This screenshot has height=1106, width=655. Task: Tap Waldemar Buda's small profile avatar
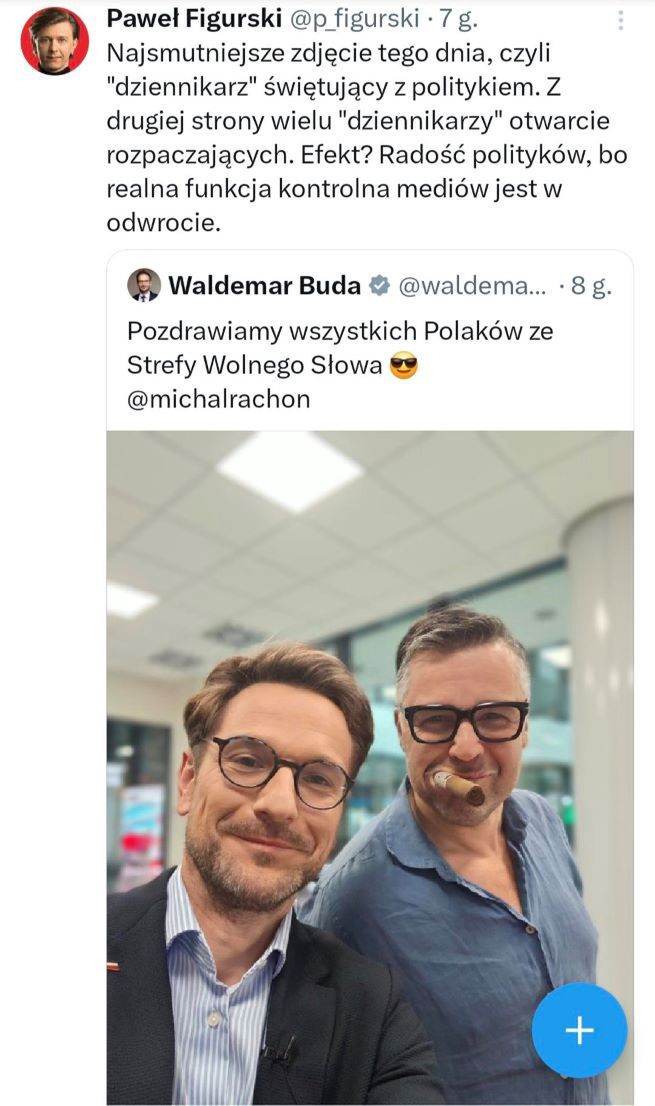coord(144,285)
